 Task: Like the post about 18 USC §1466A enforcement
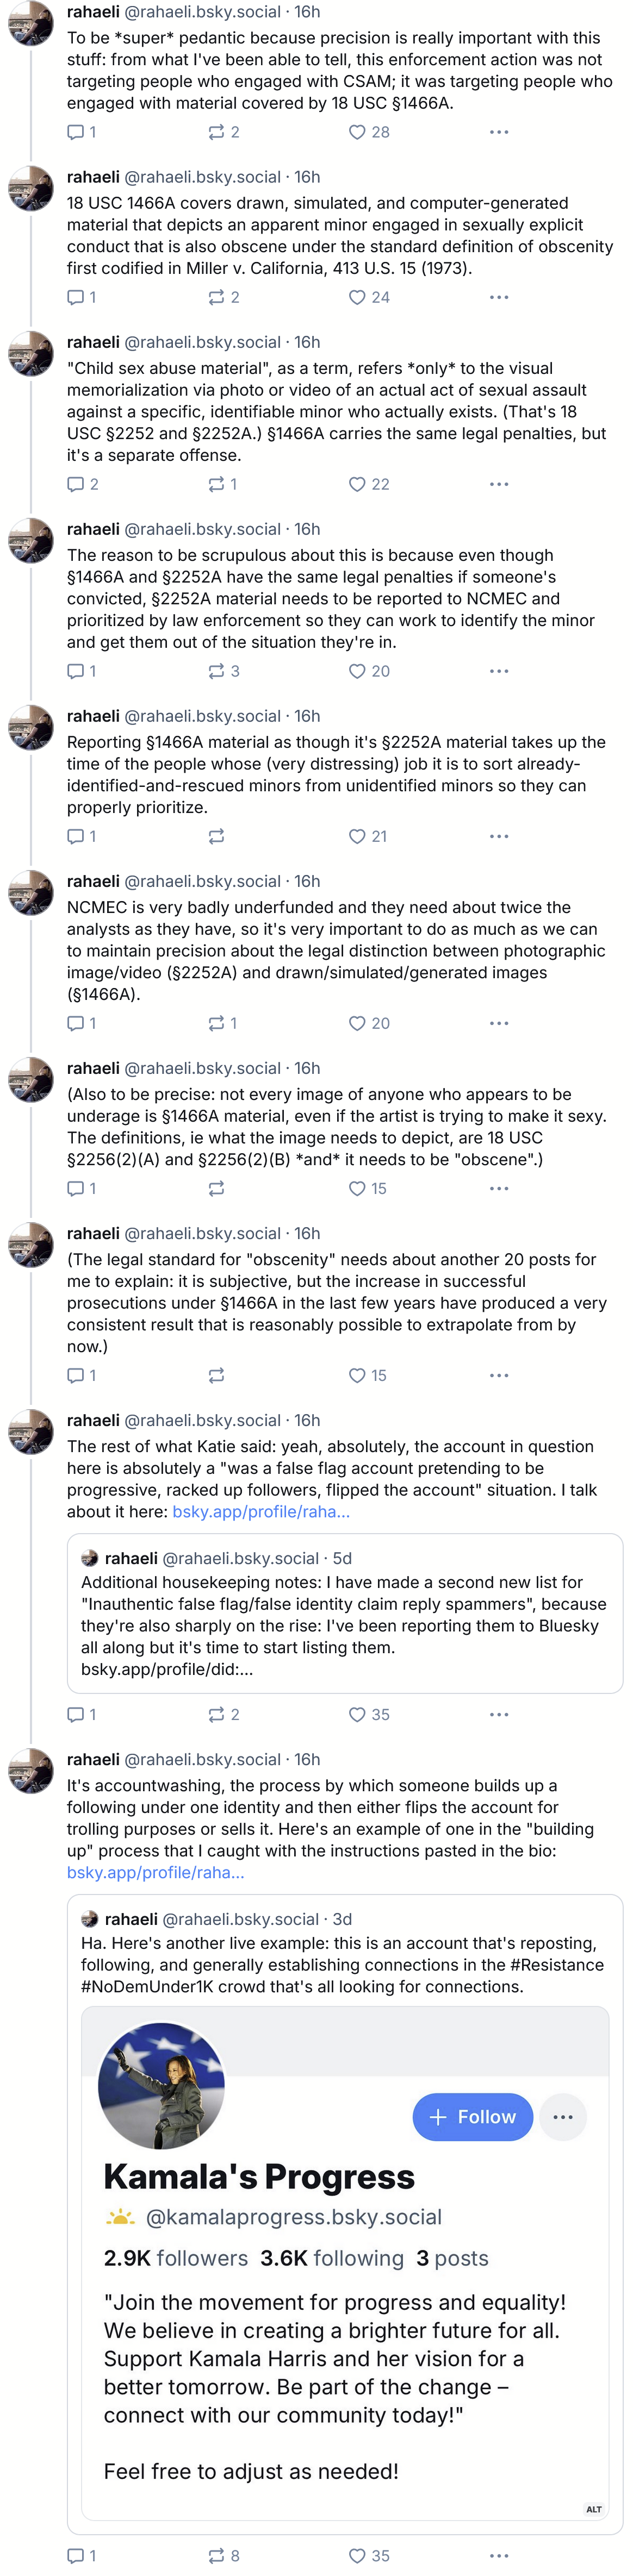pos(357,132)
